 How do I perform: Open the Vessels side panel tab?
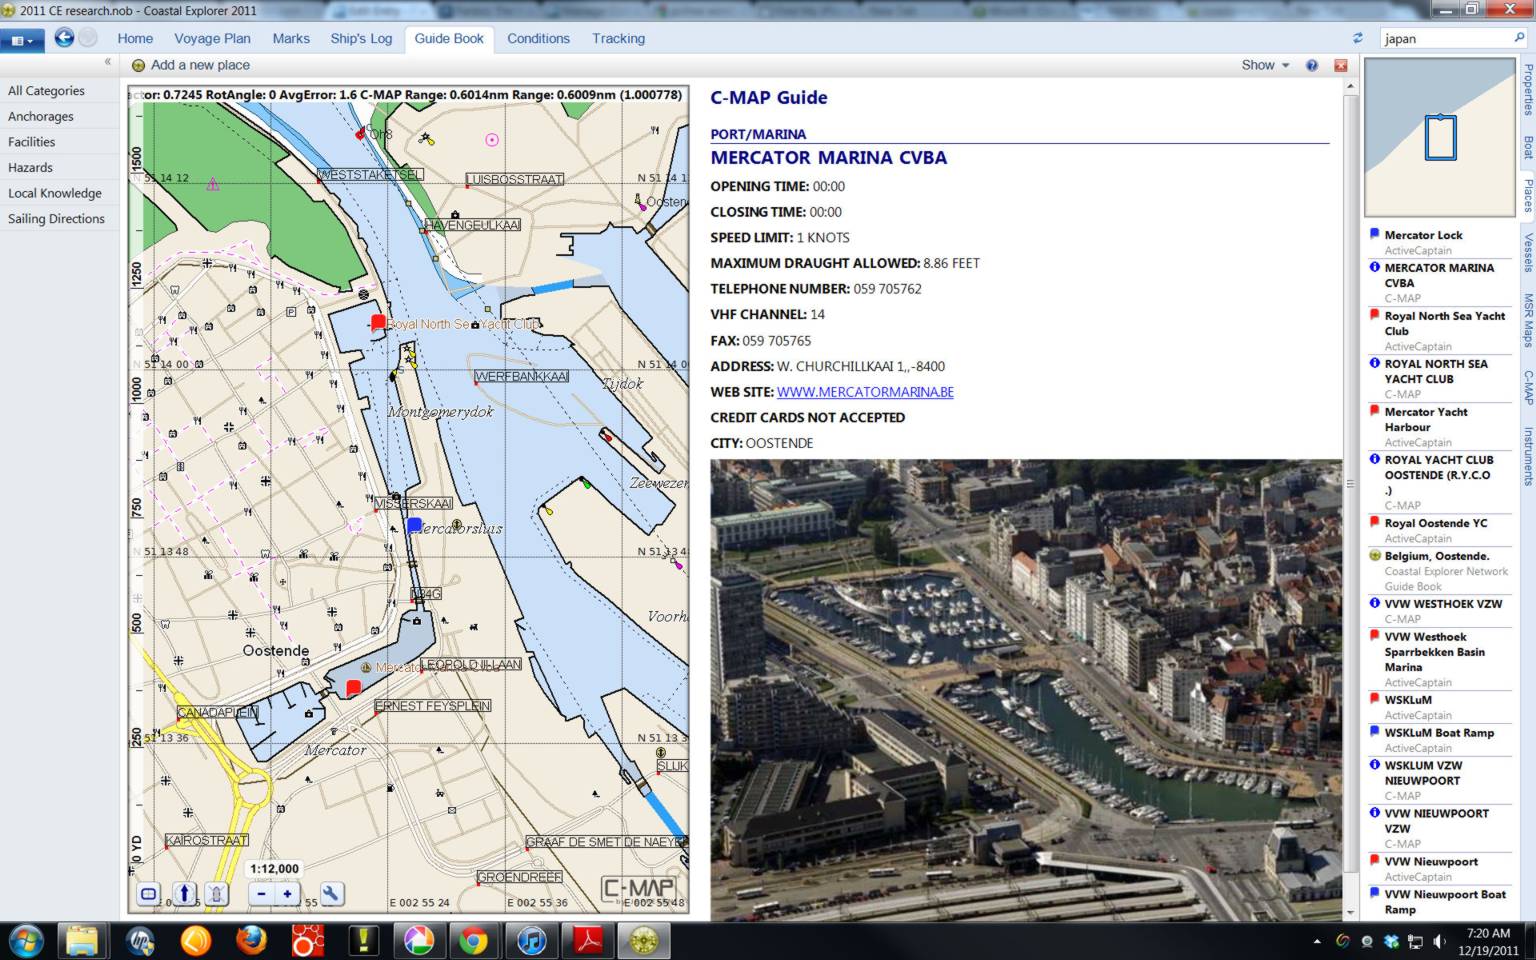(x=1528, y=253)
